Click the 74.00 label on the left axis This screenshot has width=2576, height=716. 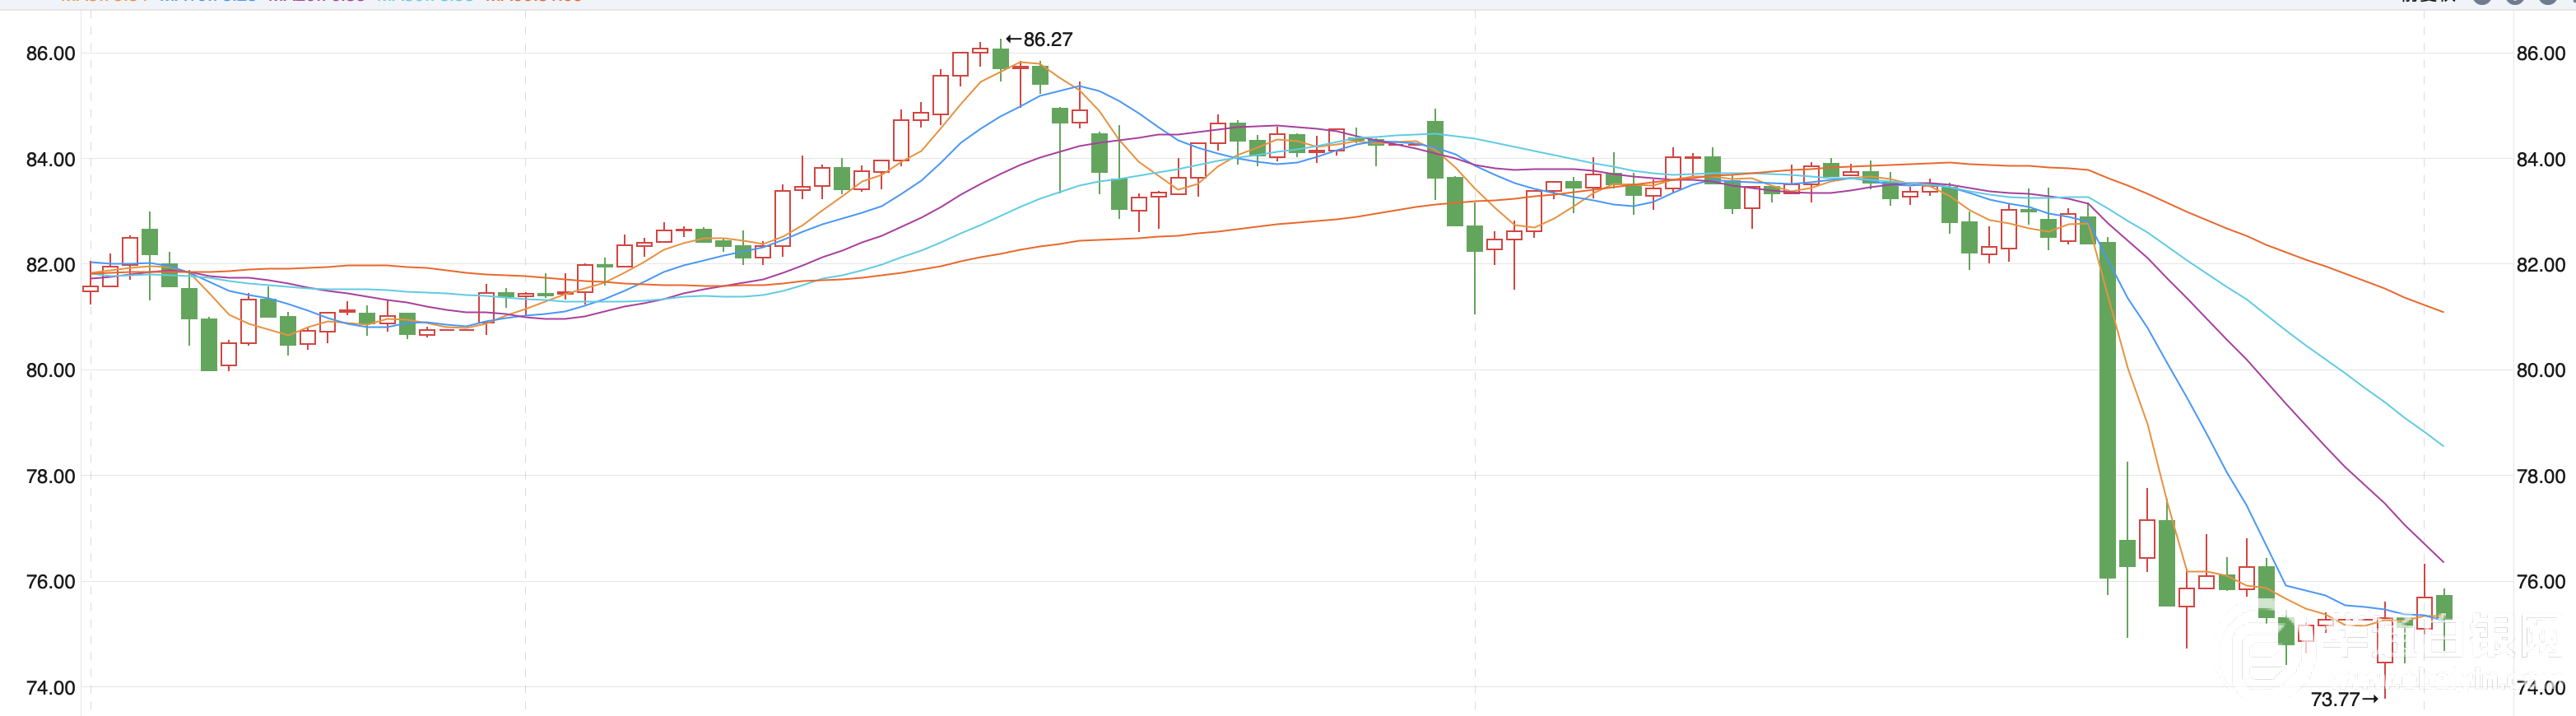tap(50, 688)
